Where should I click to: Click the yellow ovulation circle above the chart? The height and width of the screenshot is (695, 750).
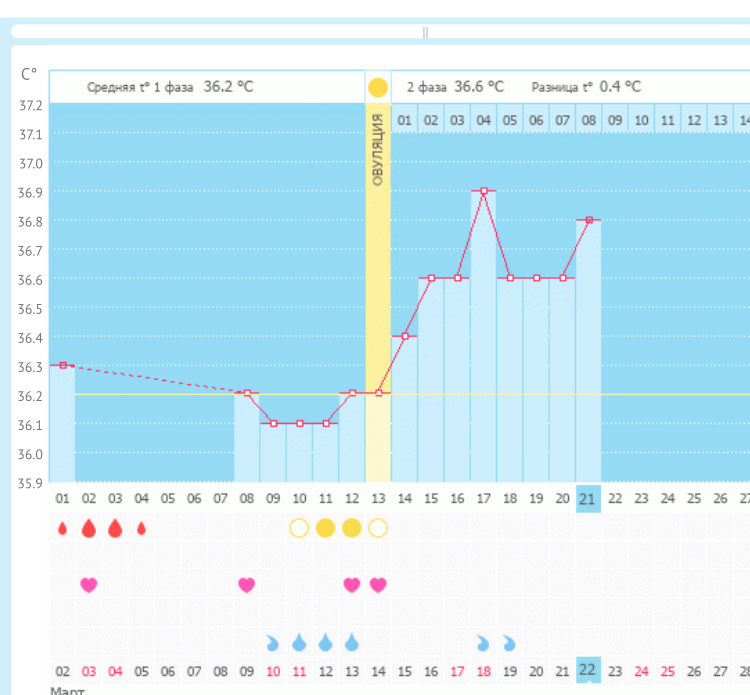pos(378,87)
